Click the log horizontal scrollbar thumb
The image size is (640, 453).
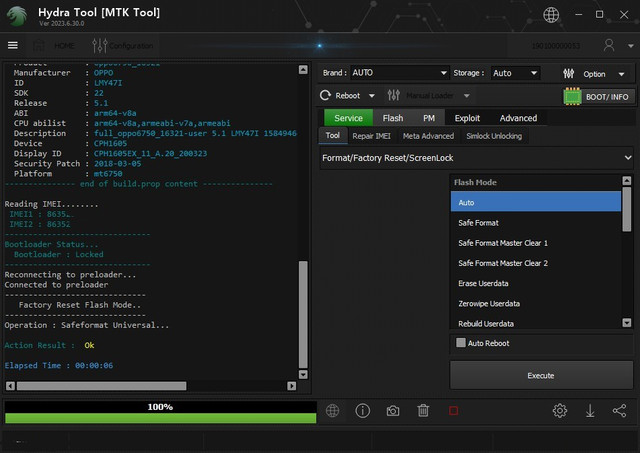(101, 386)
